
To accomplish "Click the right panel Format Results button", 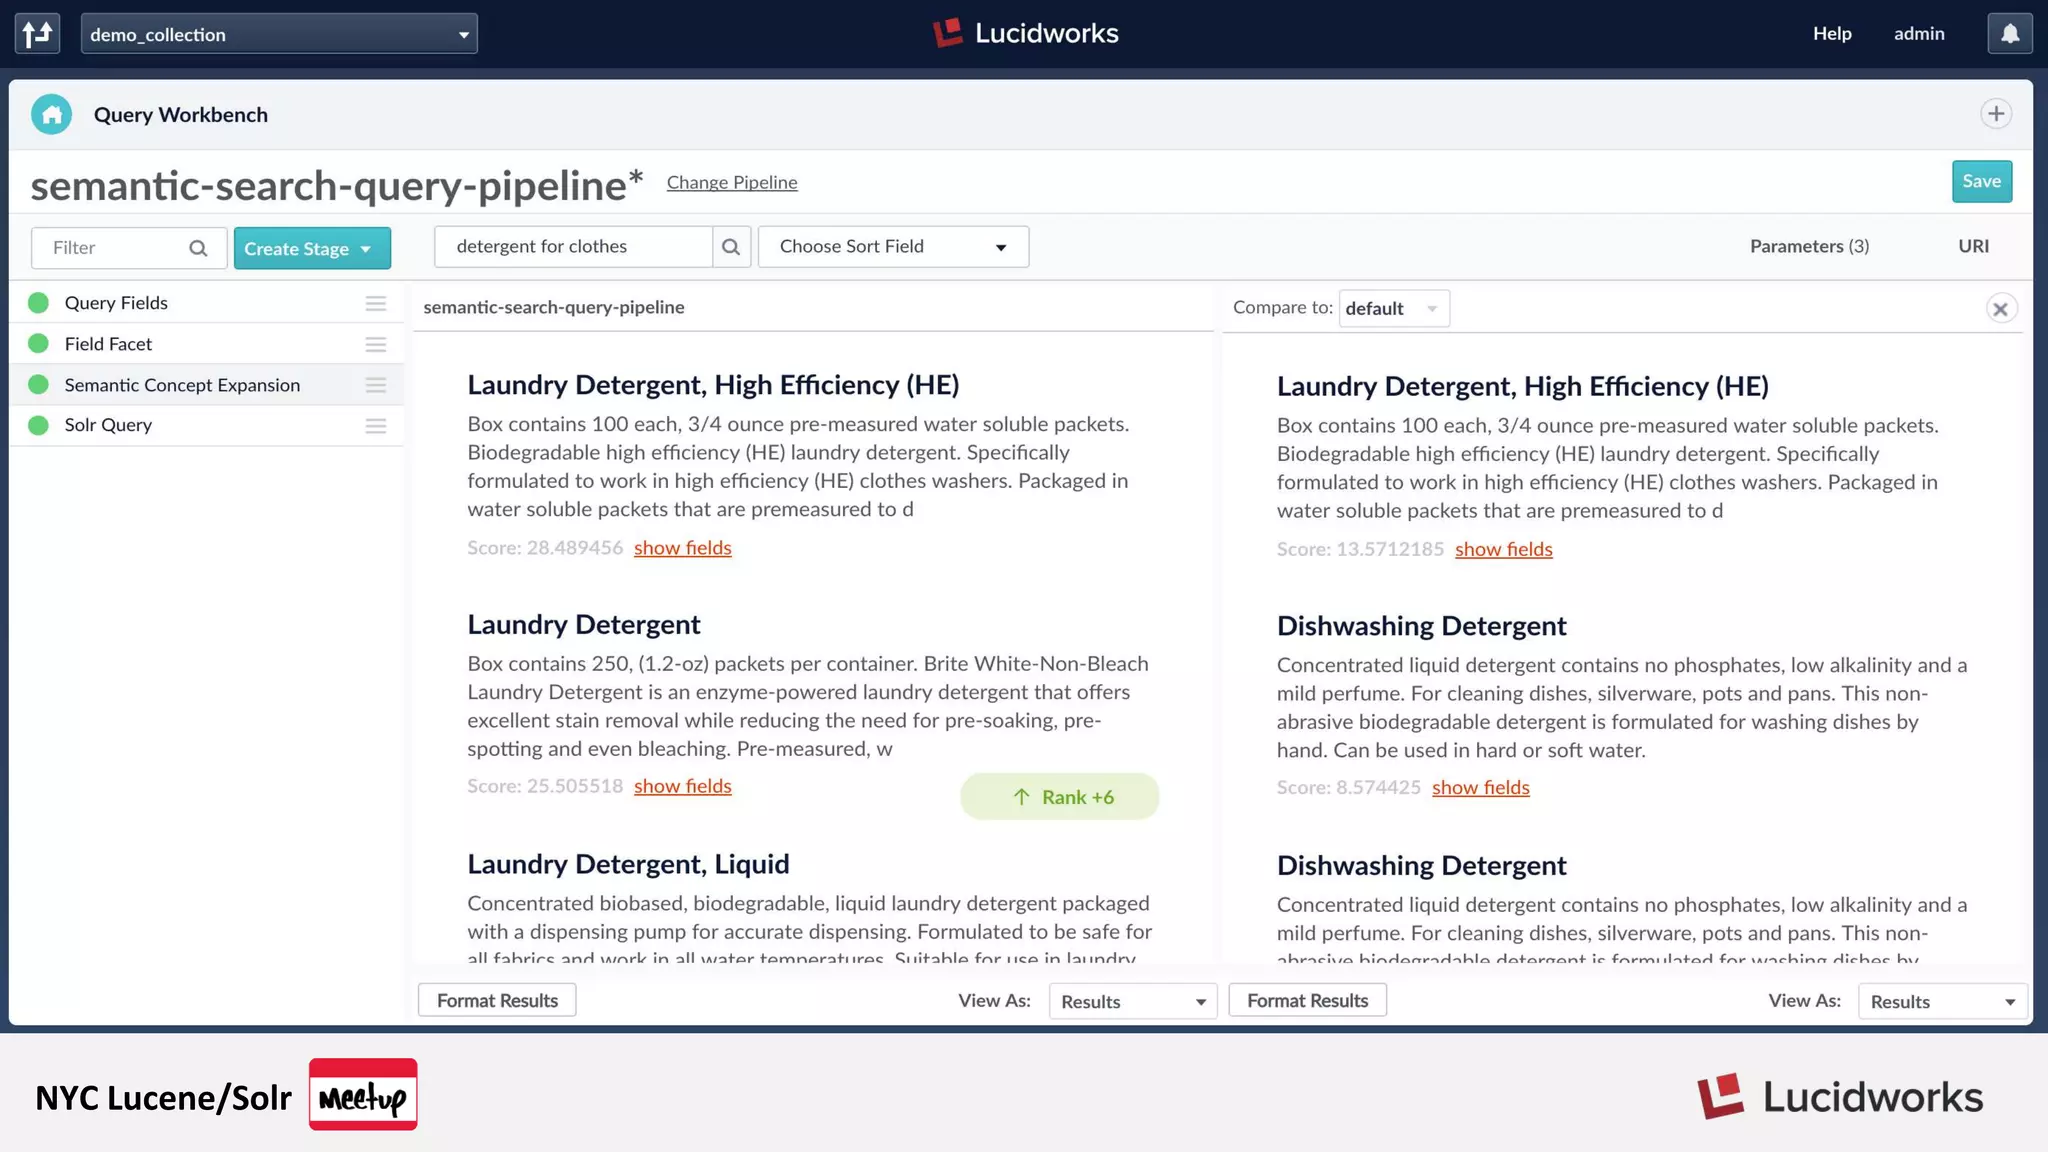I will point(1307,1000).
